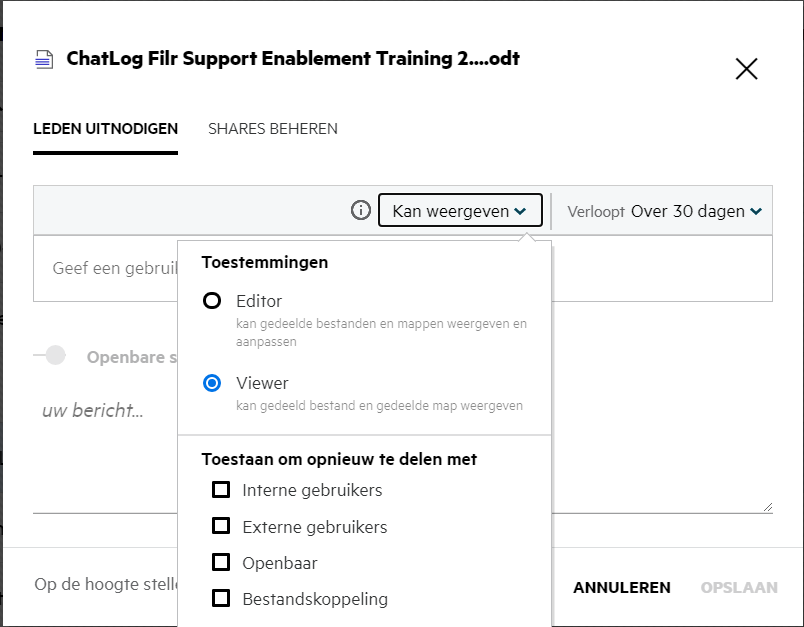Open the Leden uitnodigen tab
The height and width of the screenshot is (627, 804).
(x=105, y=129)
